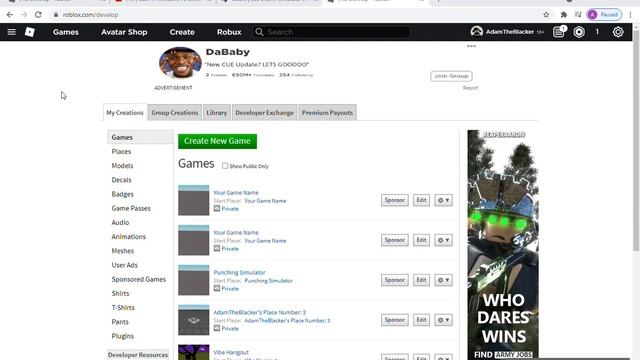The height and width of the screenshot is (360, 640).
Task: Open the notifications feed icon
Action: [x=559, y=32]
